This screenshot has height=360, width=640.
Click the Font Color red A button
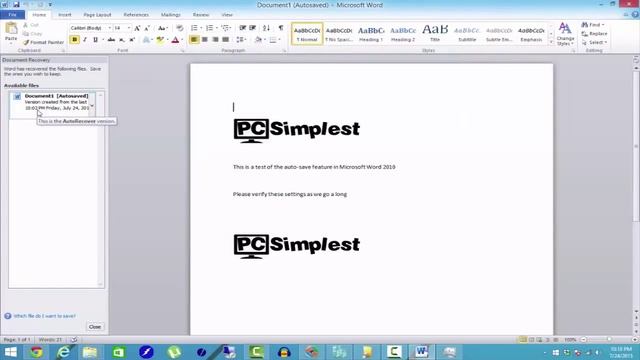click(175, 40)
